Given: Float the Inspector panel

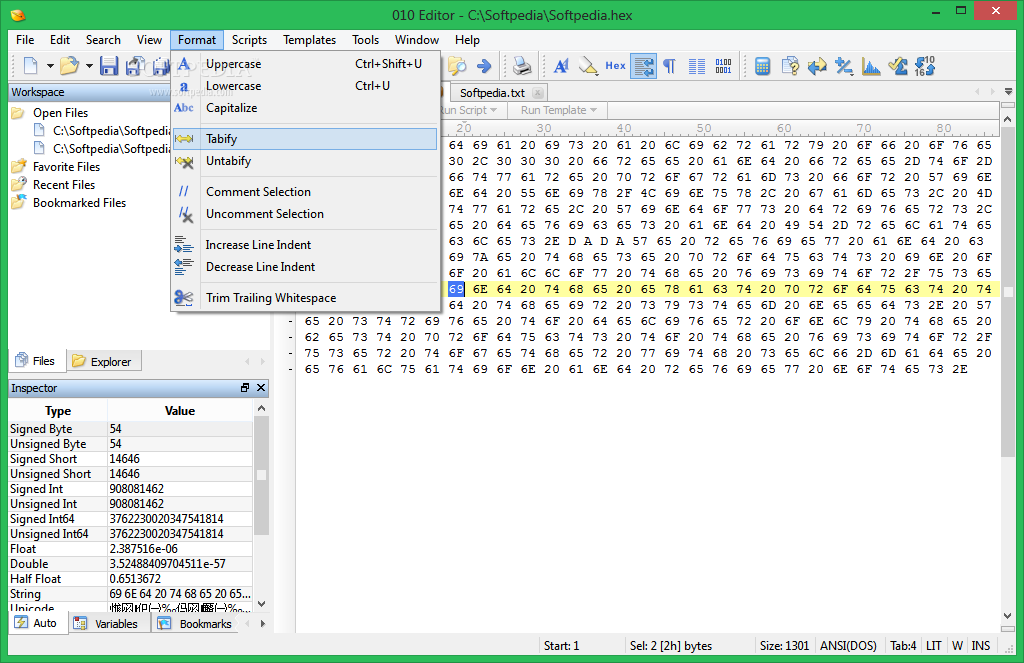Looking at the screenshot, I should (245, 387).
